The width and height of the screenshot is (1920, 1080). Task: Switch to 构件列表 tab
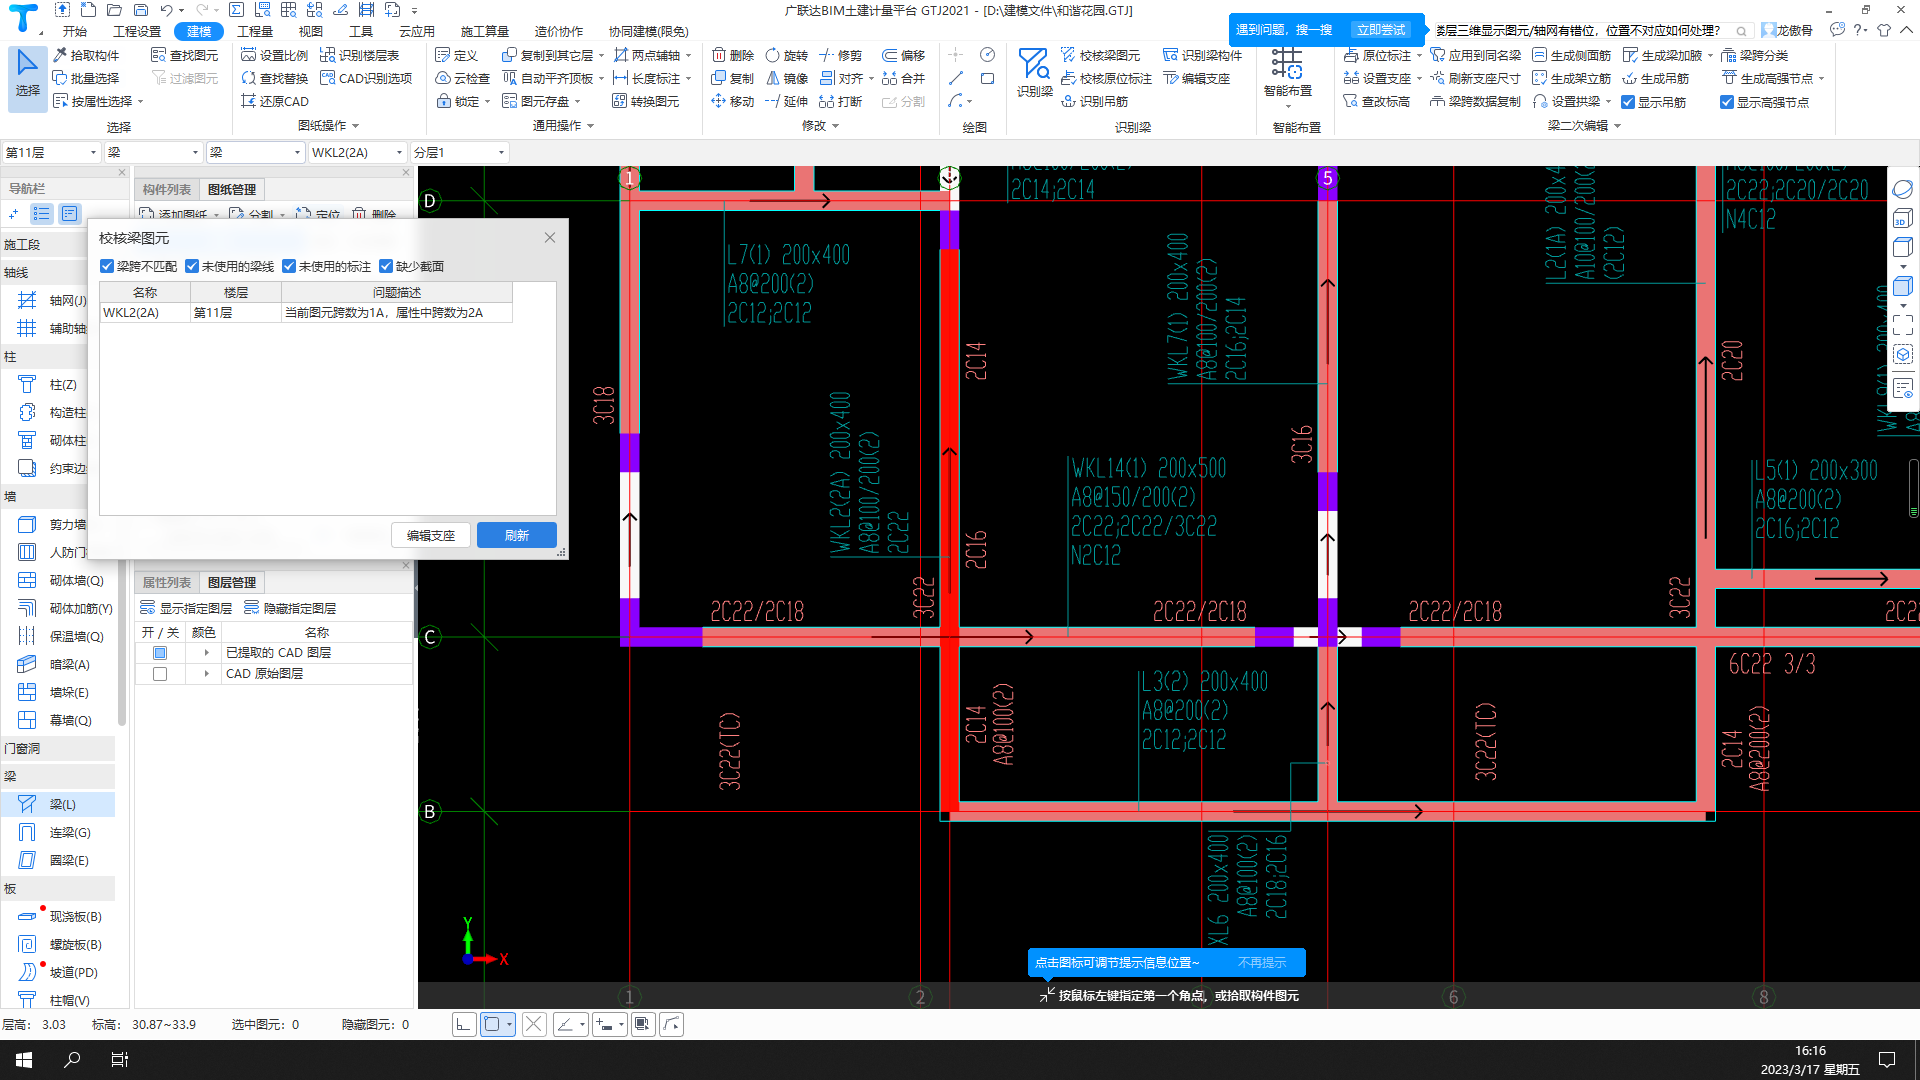click(x=166, y=189)
